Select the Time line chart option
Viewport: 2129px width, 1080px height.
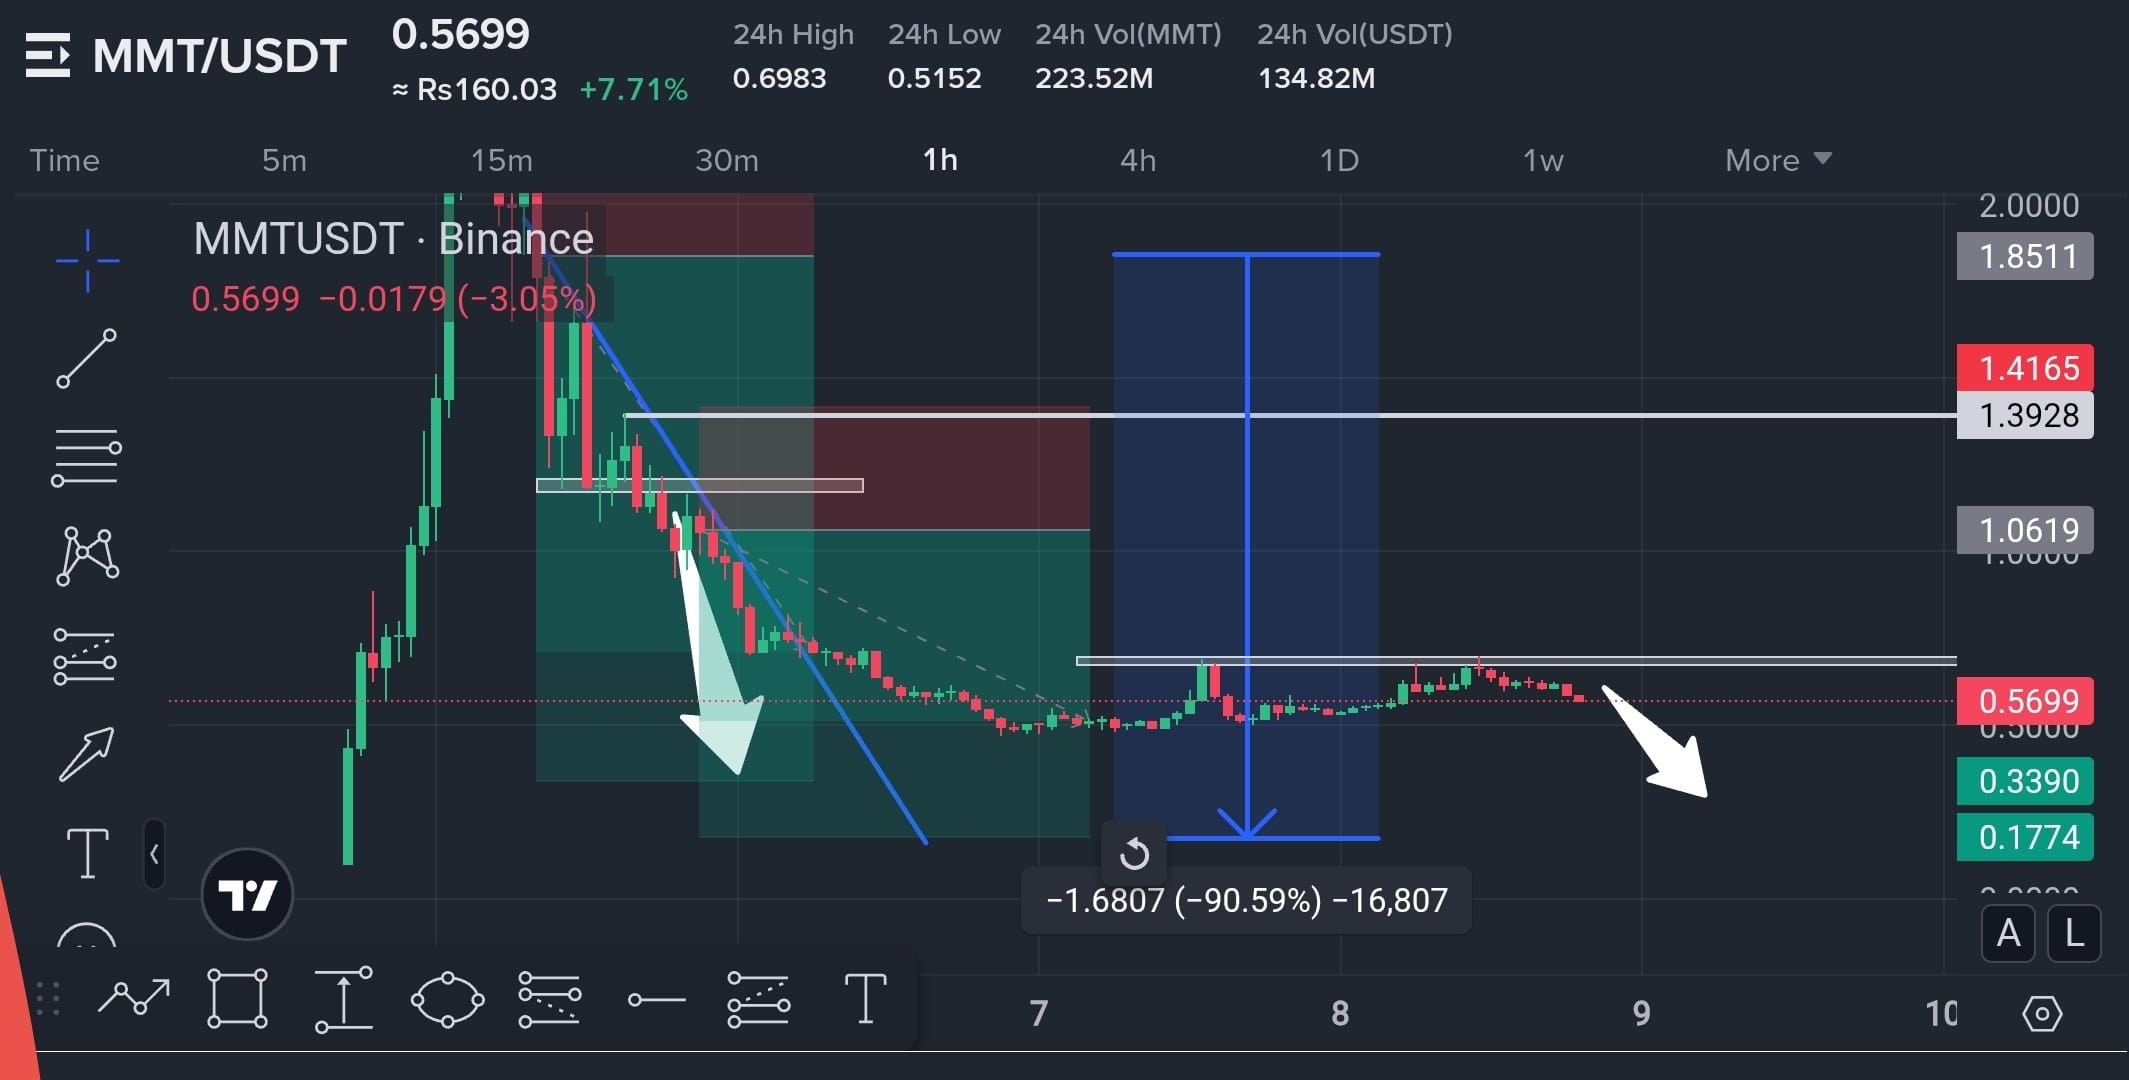tap(65, 160)
